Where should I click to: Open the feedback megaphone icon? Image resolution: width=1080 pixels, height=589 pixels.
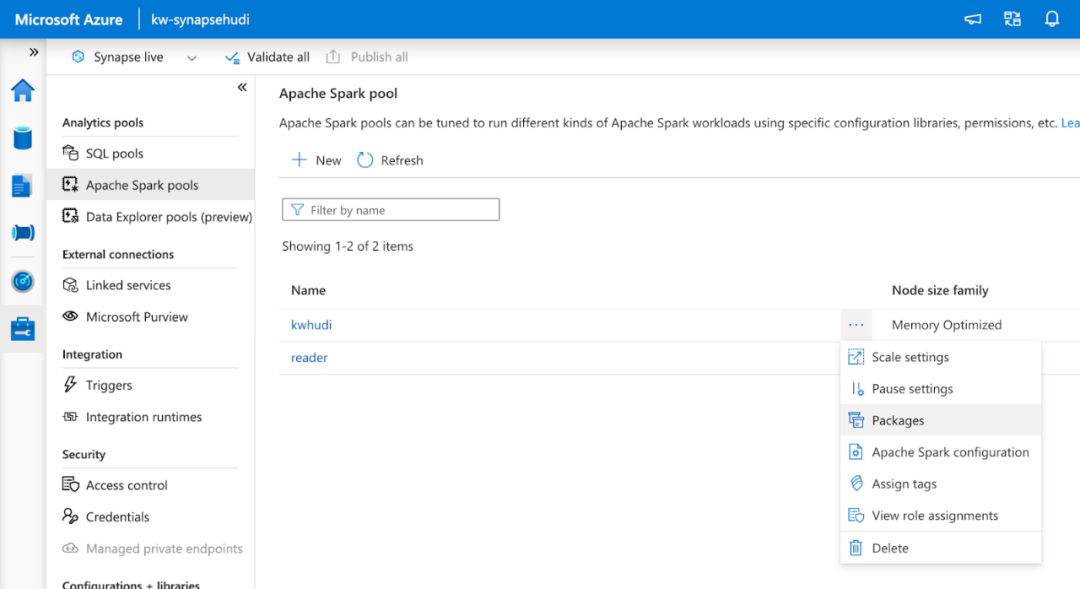pos(973,19)
